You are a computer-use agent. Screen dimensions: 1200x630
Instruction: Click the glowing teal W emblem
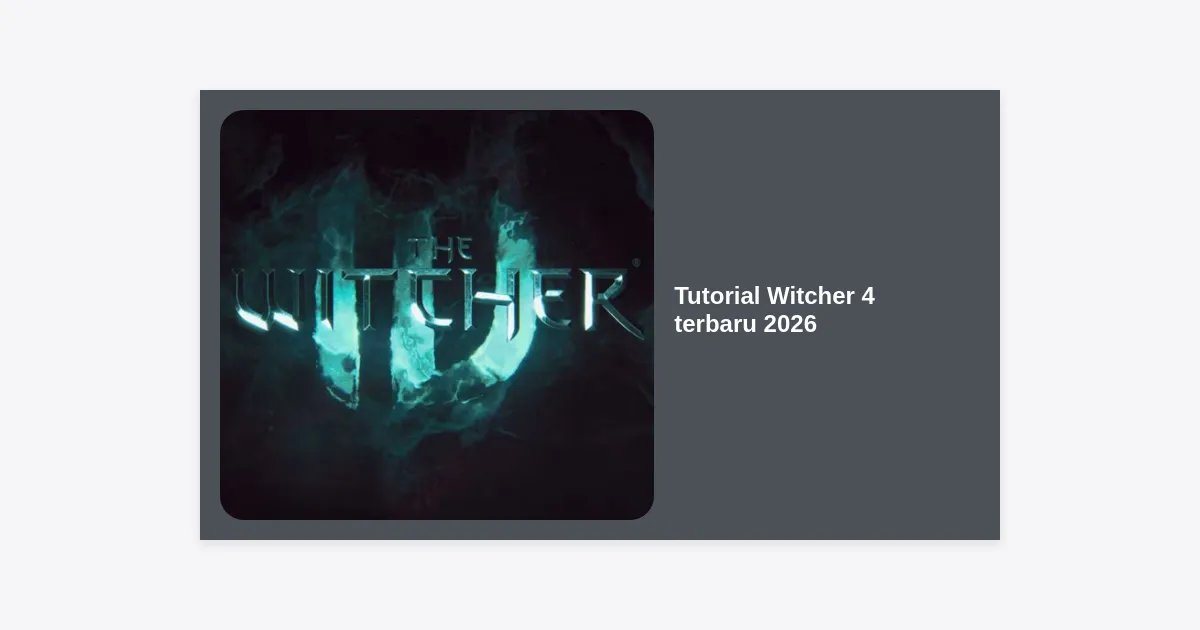428,300
